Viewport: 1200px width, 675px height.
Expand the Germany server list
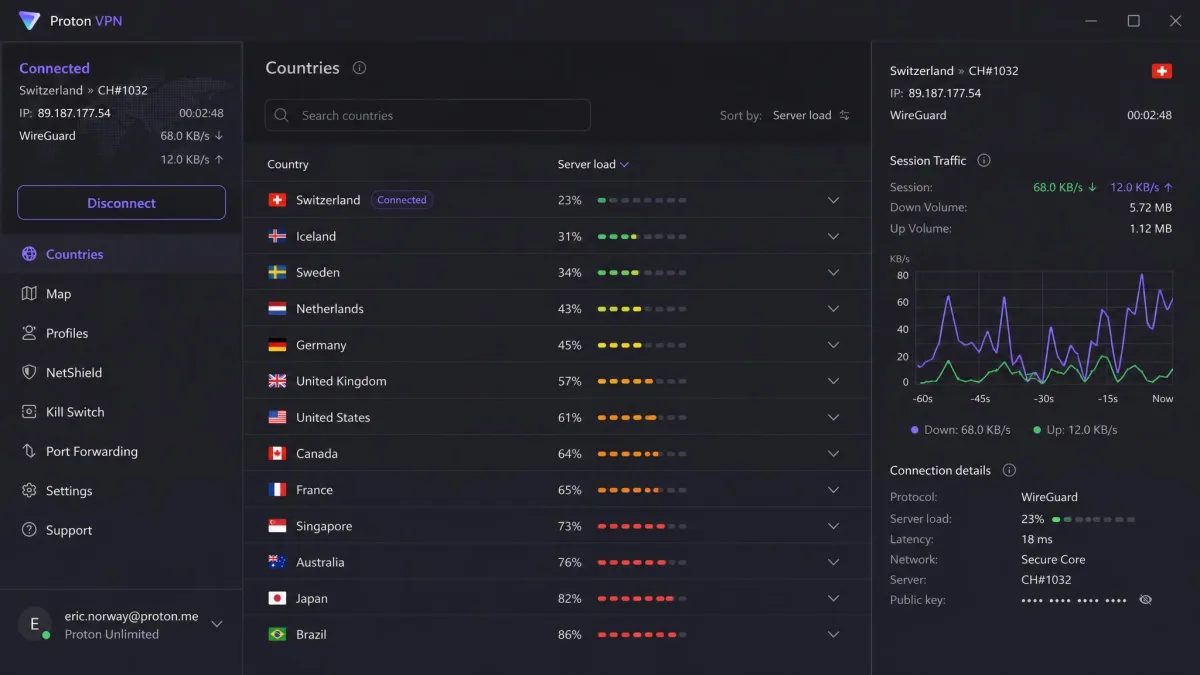(x=833, y=345)
